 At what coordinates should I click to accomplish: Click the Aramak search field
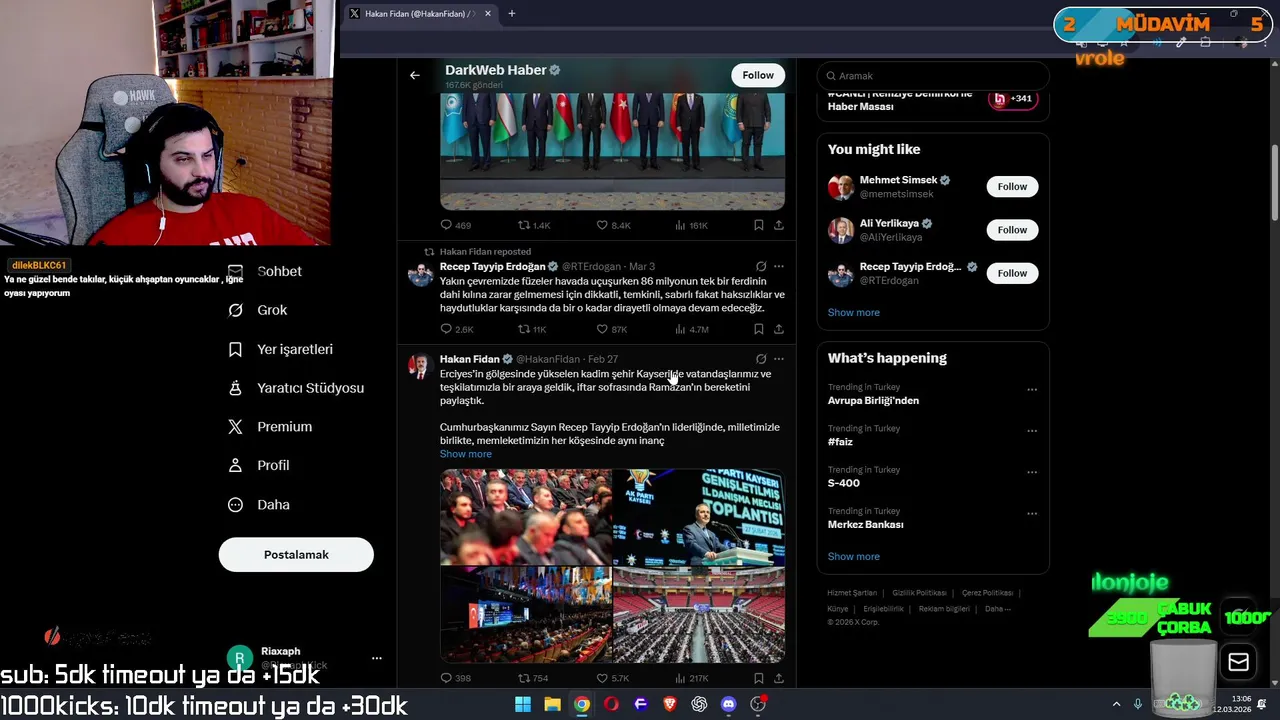933,76
